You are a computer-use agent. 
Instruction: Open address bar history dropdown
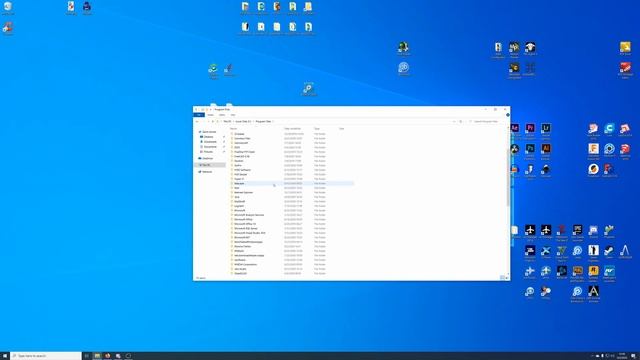pyautogui.click(x=454, y=122)
